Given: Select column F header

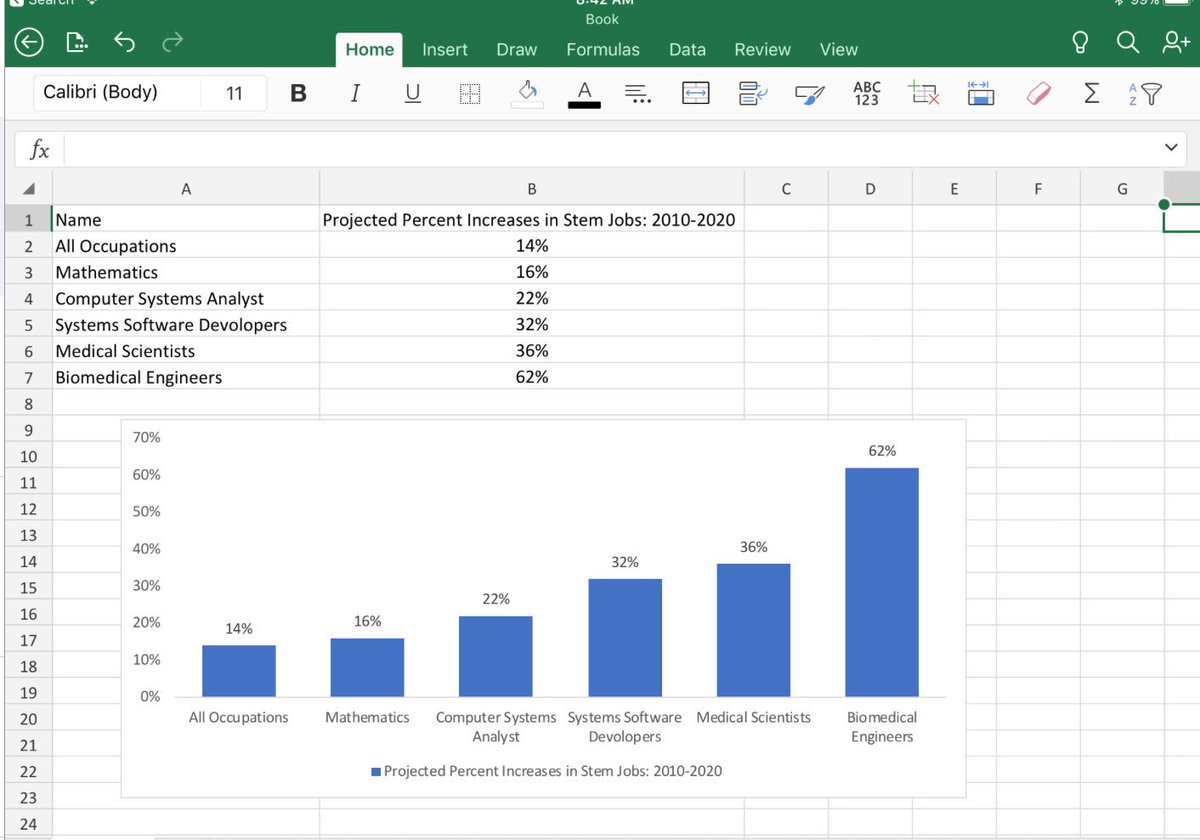Looking at the screenshot, I should click(x=1038, y=188).
